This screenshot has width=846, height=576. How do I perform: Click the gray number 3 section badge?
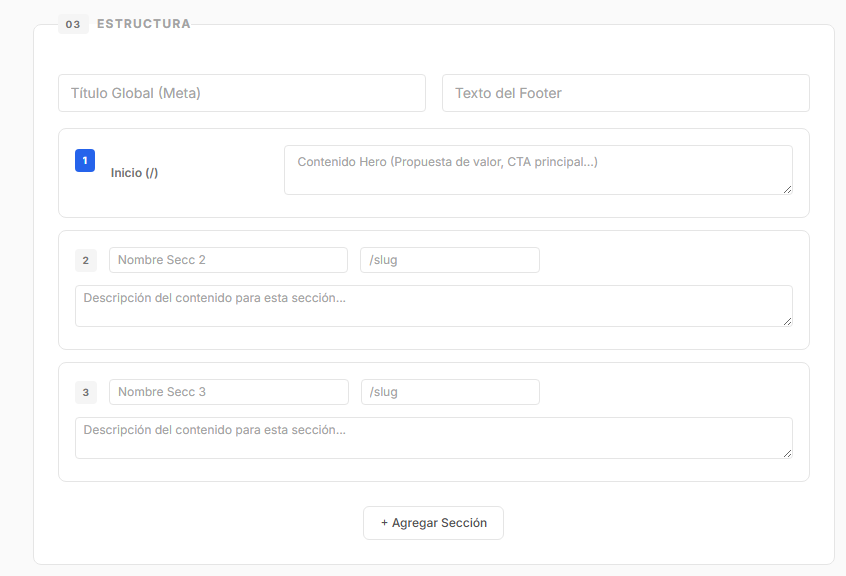coord(85,393)
